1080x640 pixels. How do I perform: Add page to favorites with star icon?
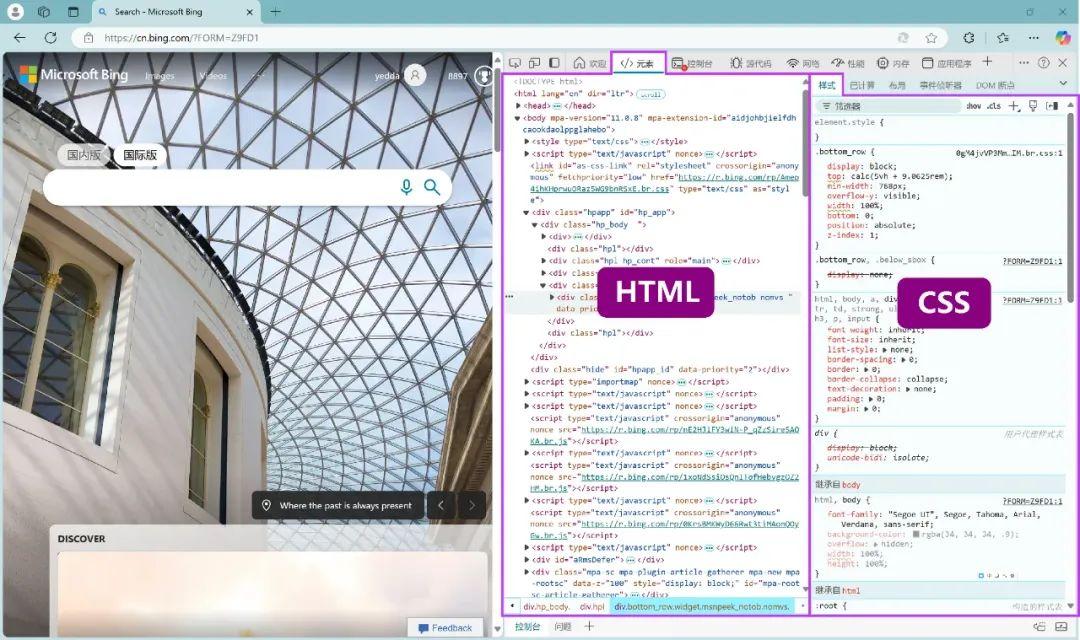[x=931, y=38]
